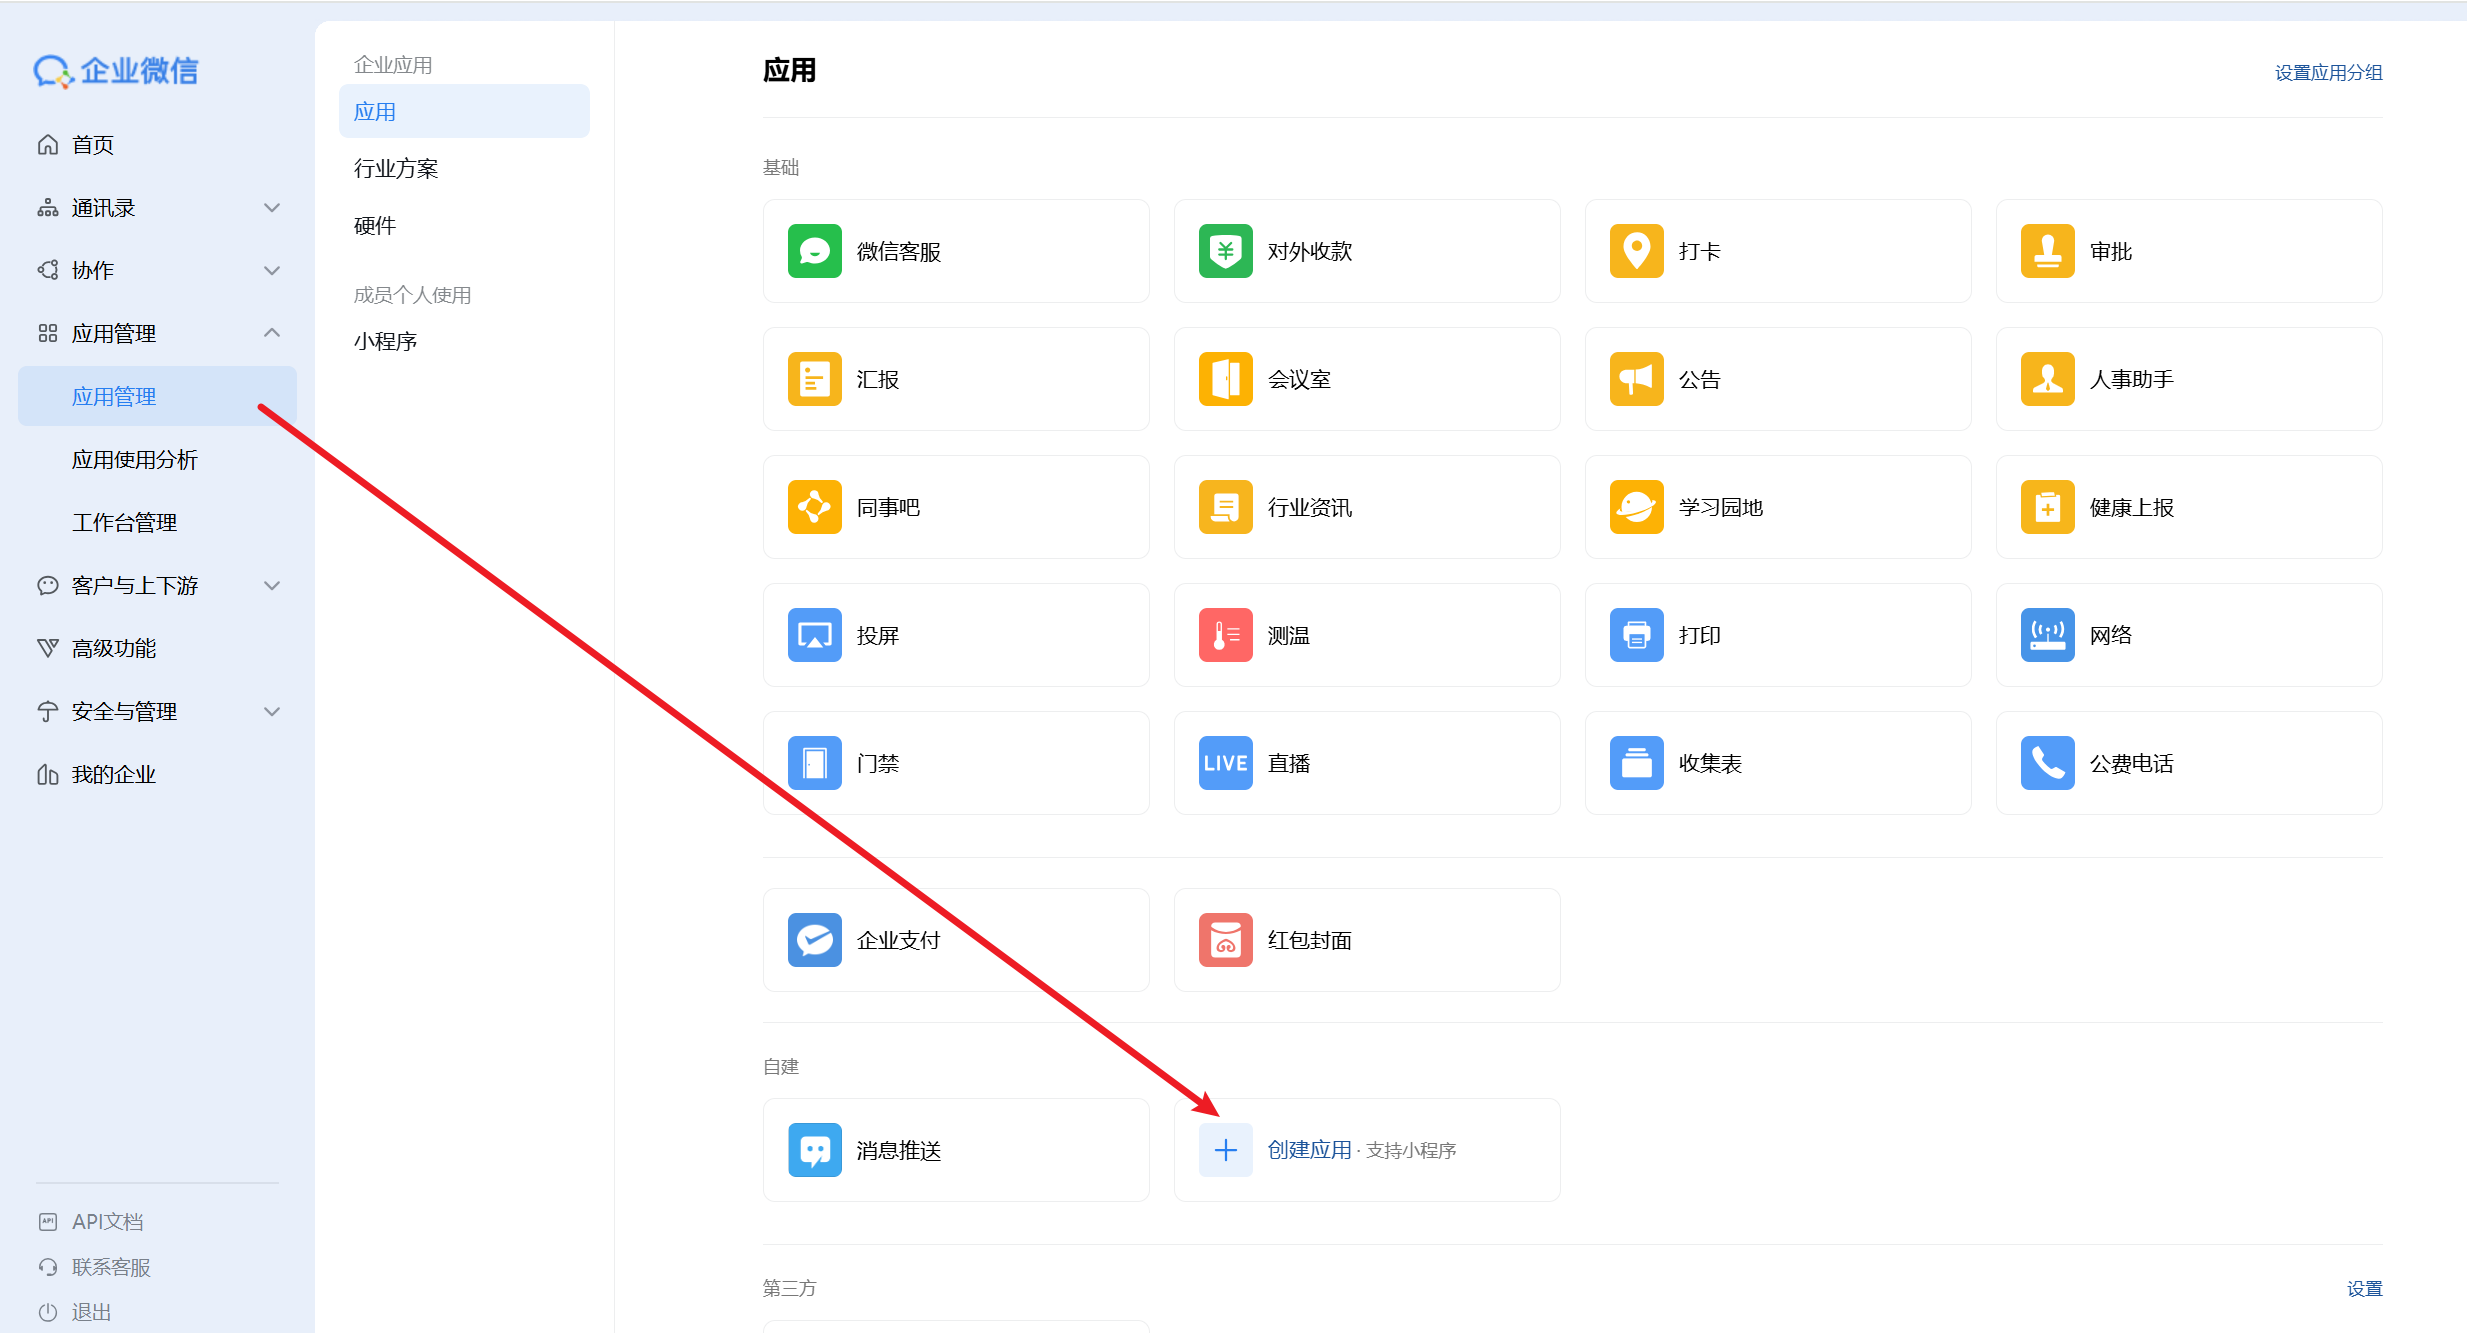Click the 设置应用分组 link
The width and height of the screenshot is (2467, 1333).
pyautogui.click(x=2327, y=73)
